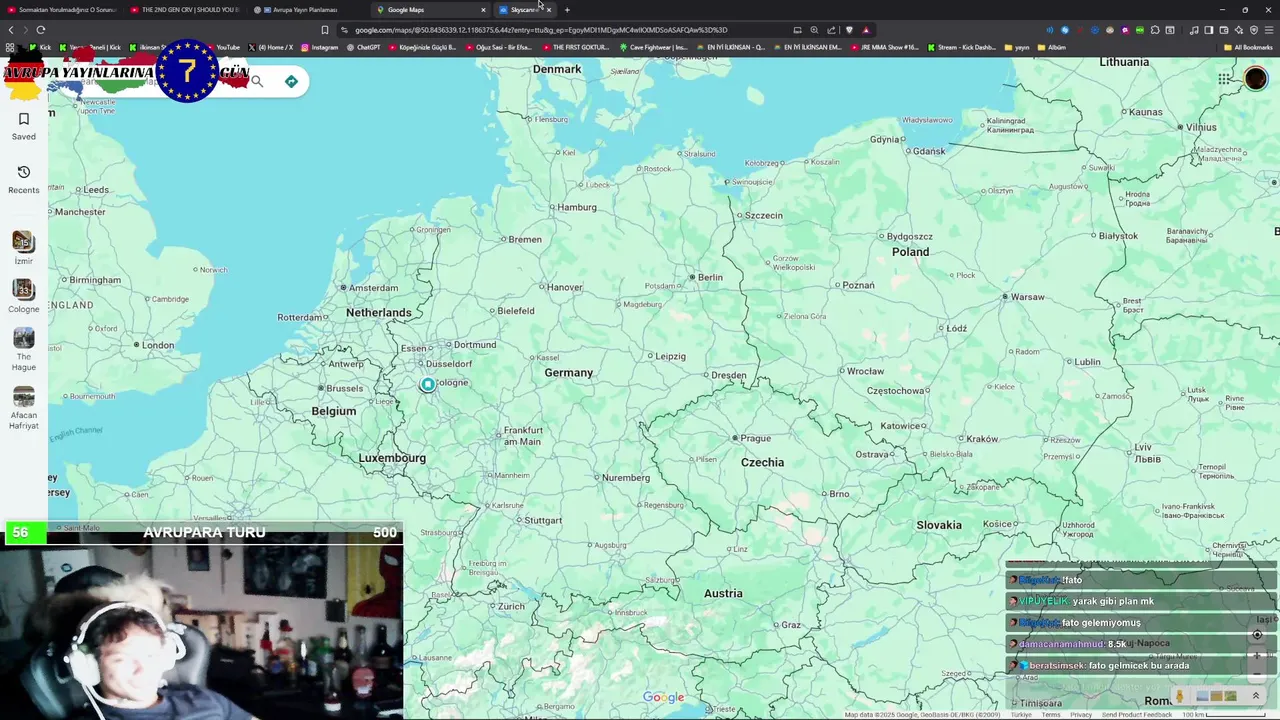Switch to the Skyscanner browser tab

pyautogui.click(x=525, y=10)
